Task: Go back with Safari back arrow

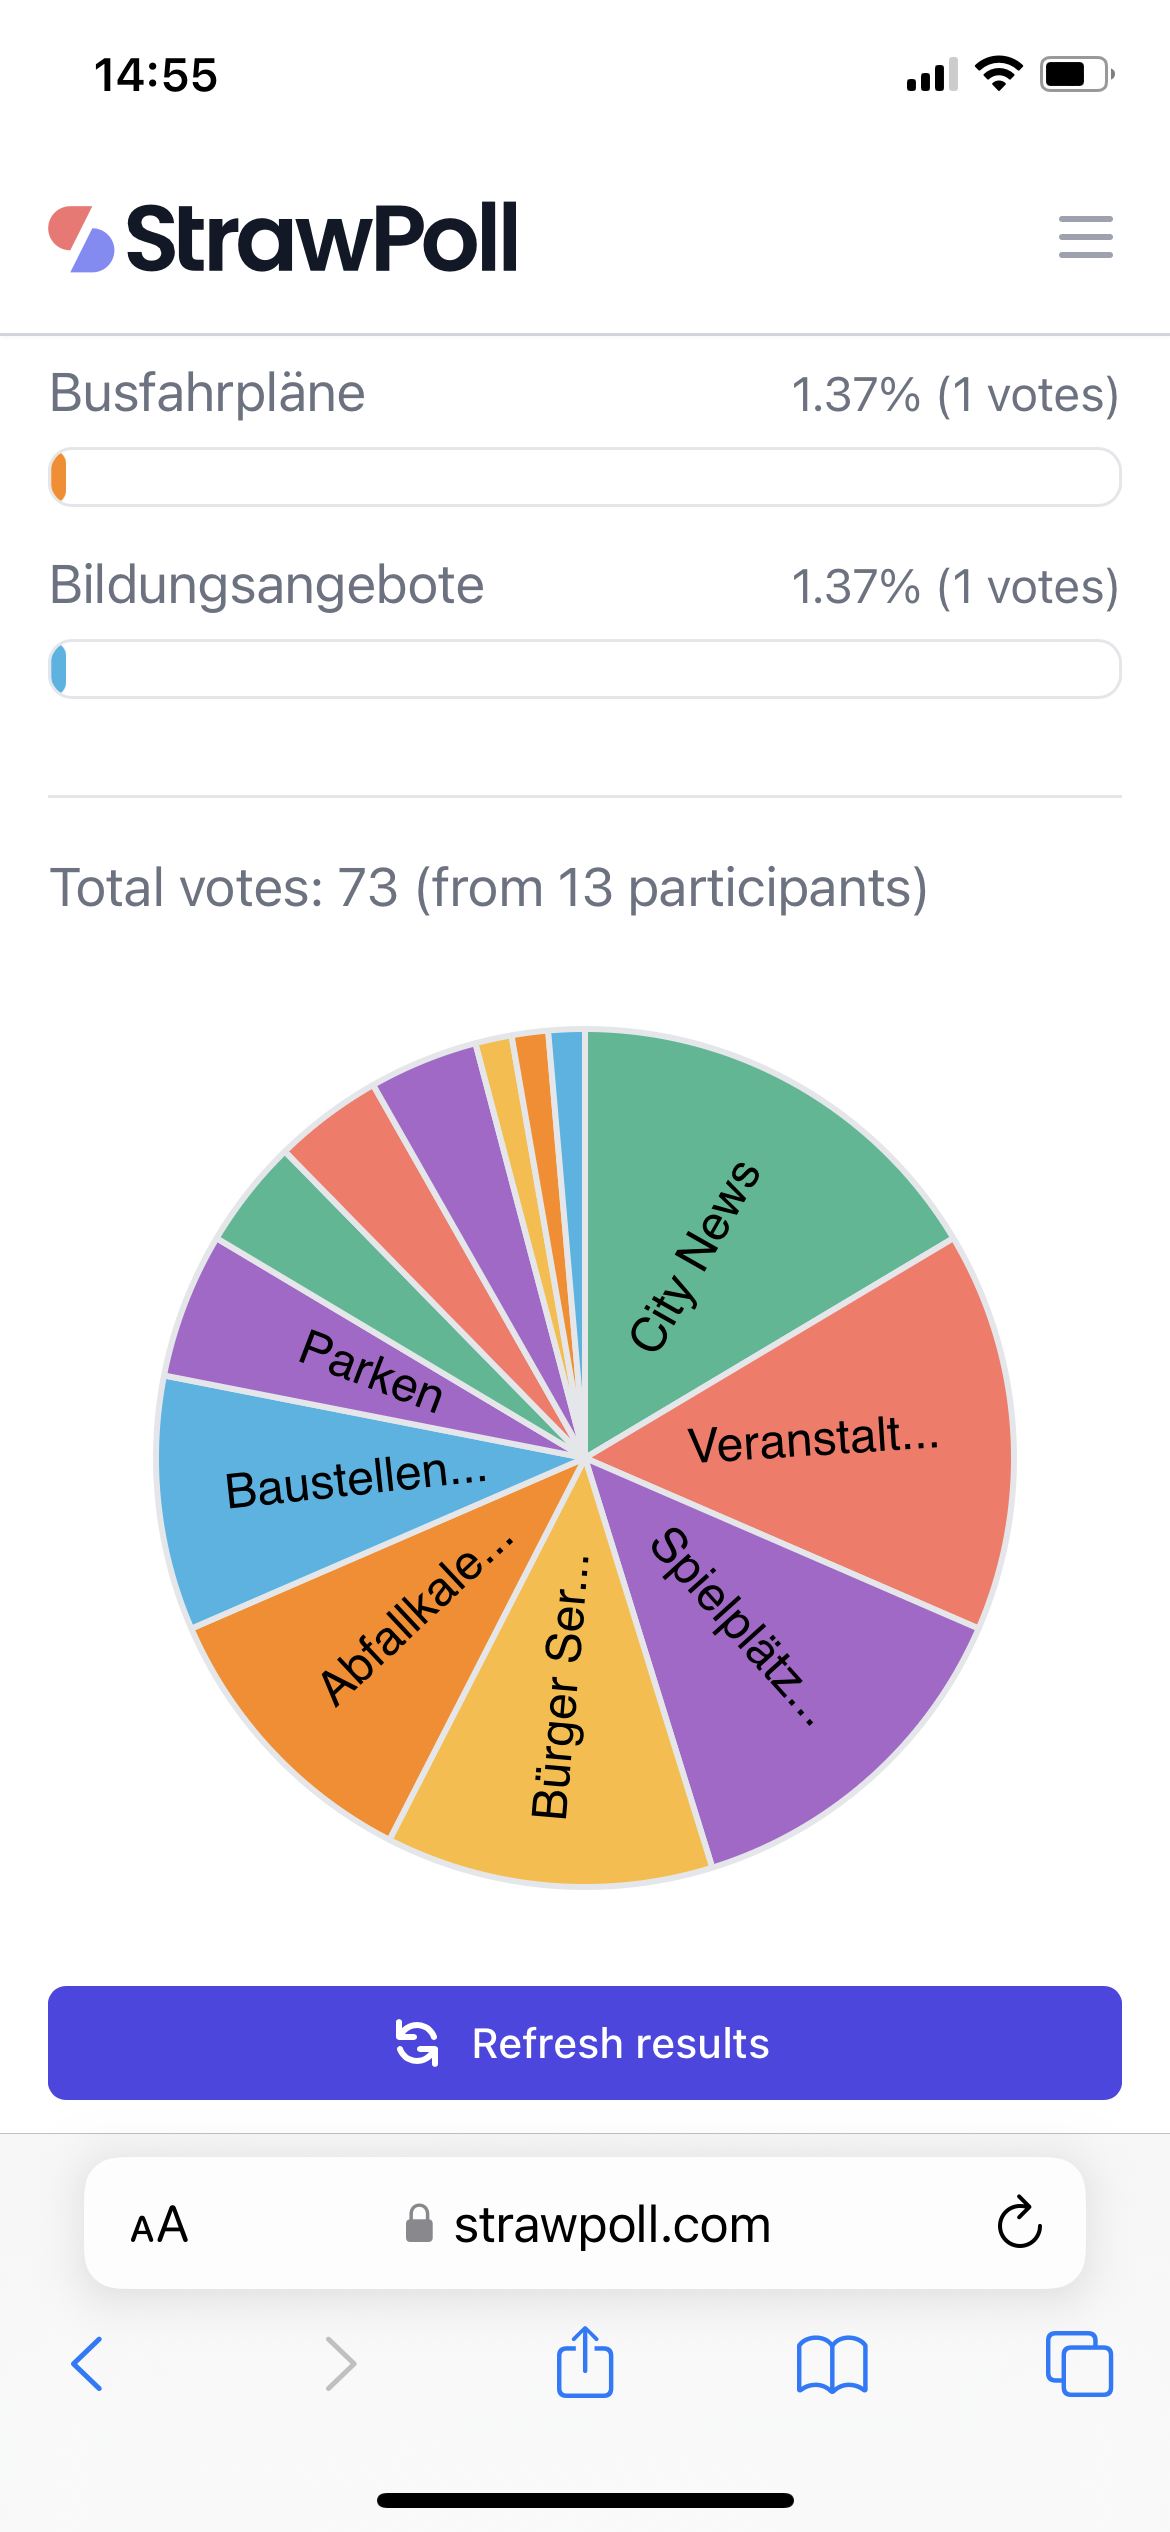Action: point(87,2364)
